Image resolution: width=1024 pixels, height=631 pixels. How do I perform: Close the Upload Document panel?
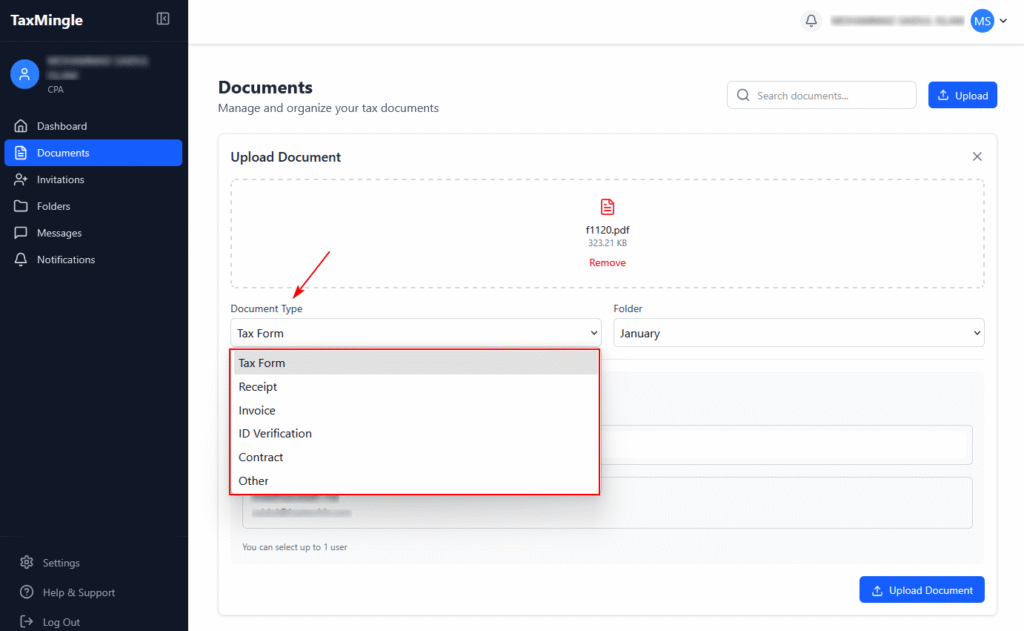977,157
